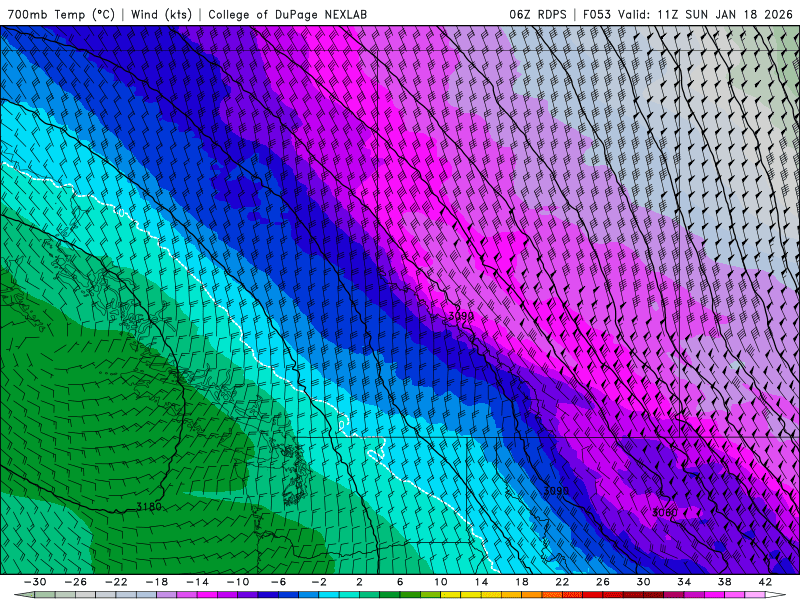Click the "700mb Temp (°C)" title text
800x600 pixels.
(61, 14)
